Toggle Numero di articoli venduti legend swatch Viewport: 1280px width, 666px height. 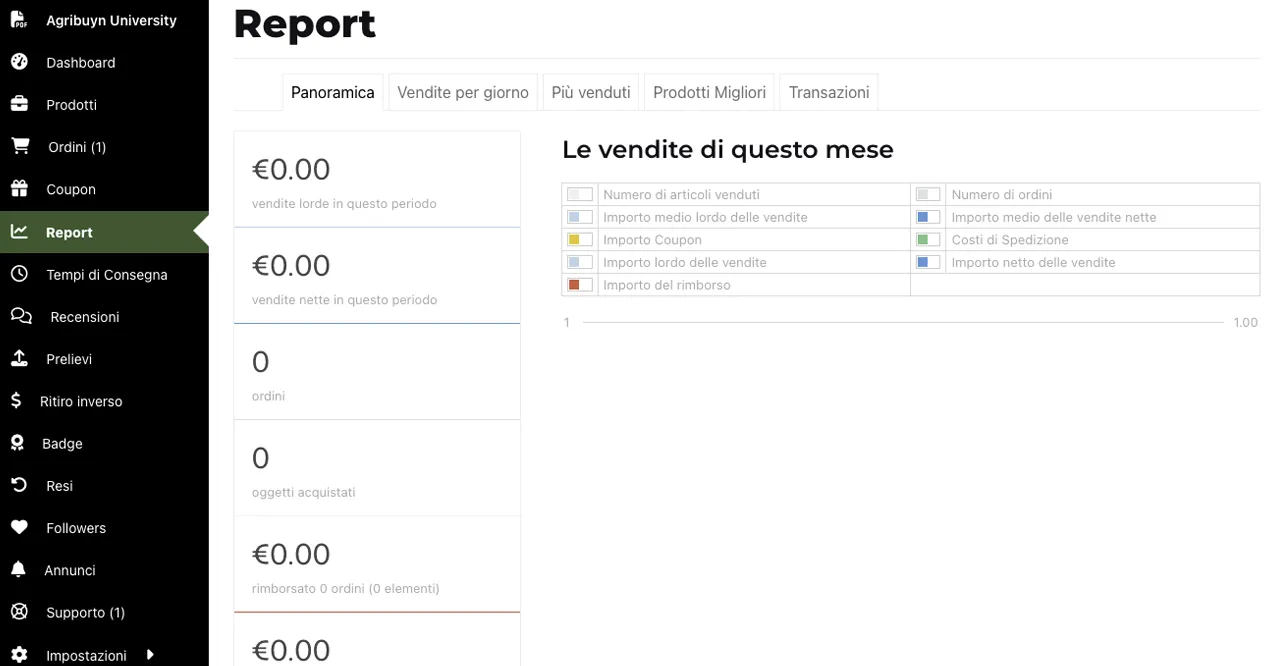[x=580, y=194]
